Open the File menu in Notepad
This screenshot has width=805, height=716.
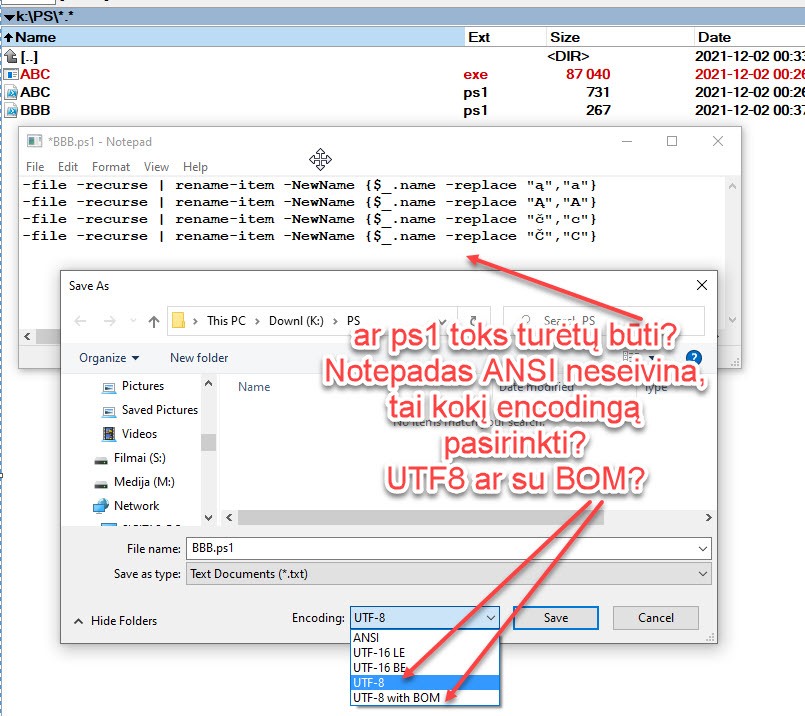(35, 167)
